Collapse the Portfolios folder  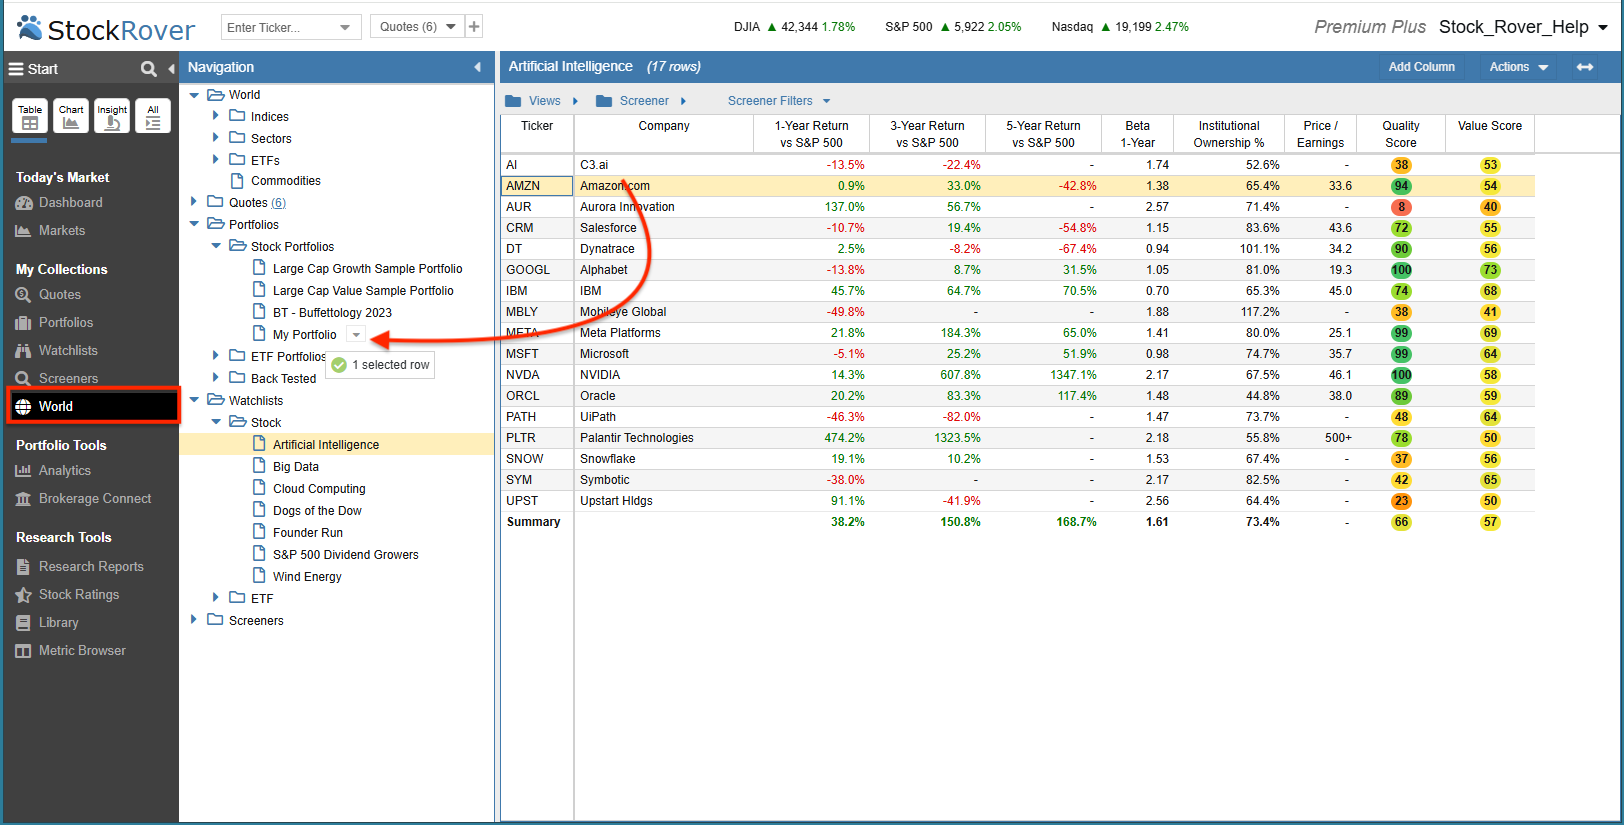pos(194,224)
